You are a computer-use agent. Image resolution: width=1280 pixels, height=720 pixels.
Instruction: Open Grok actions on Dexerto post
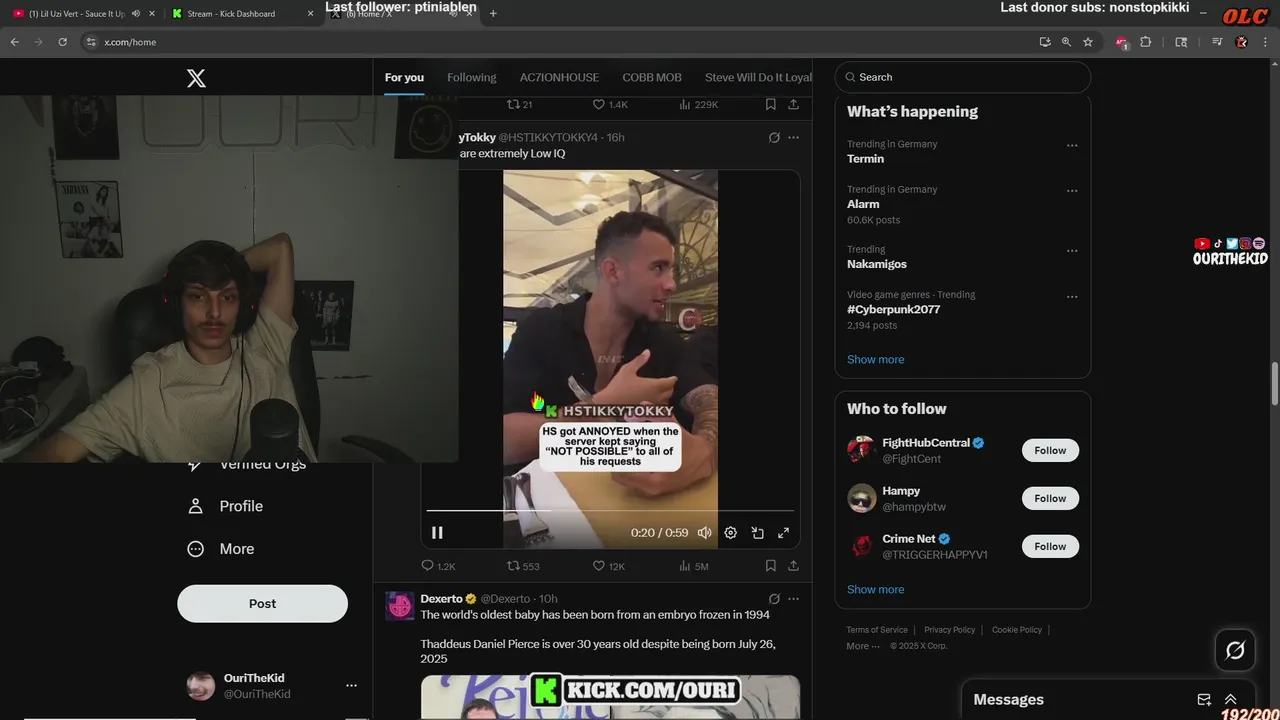click(x=774, y=599)
